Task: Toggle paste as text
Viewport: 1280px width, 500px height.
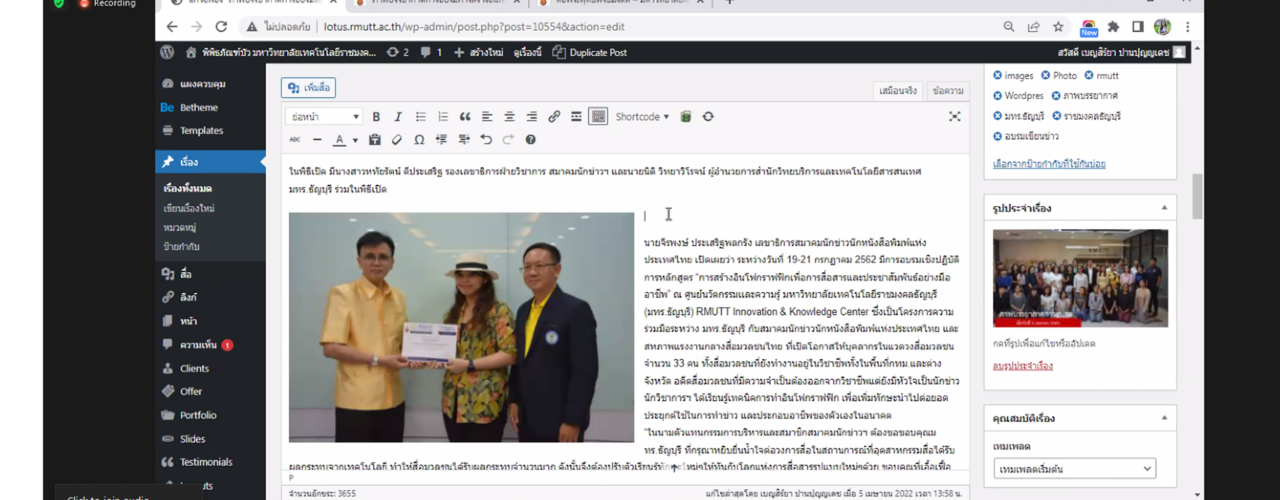Action: point(375,140)
